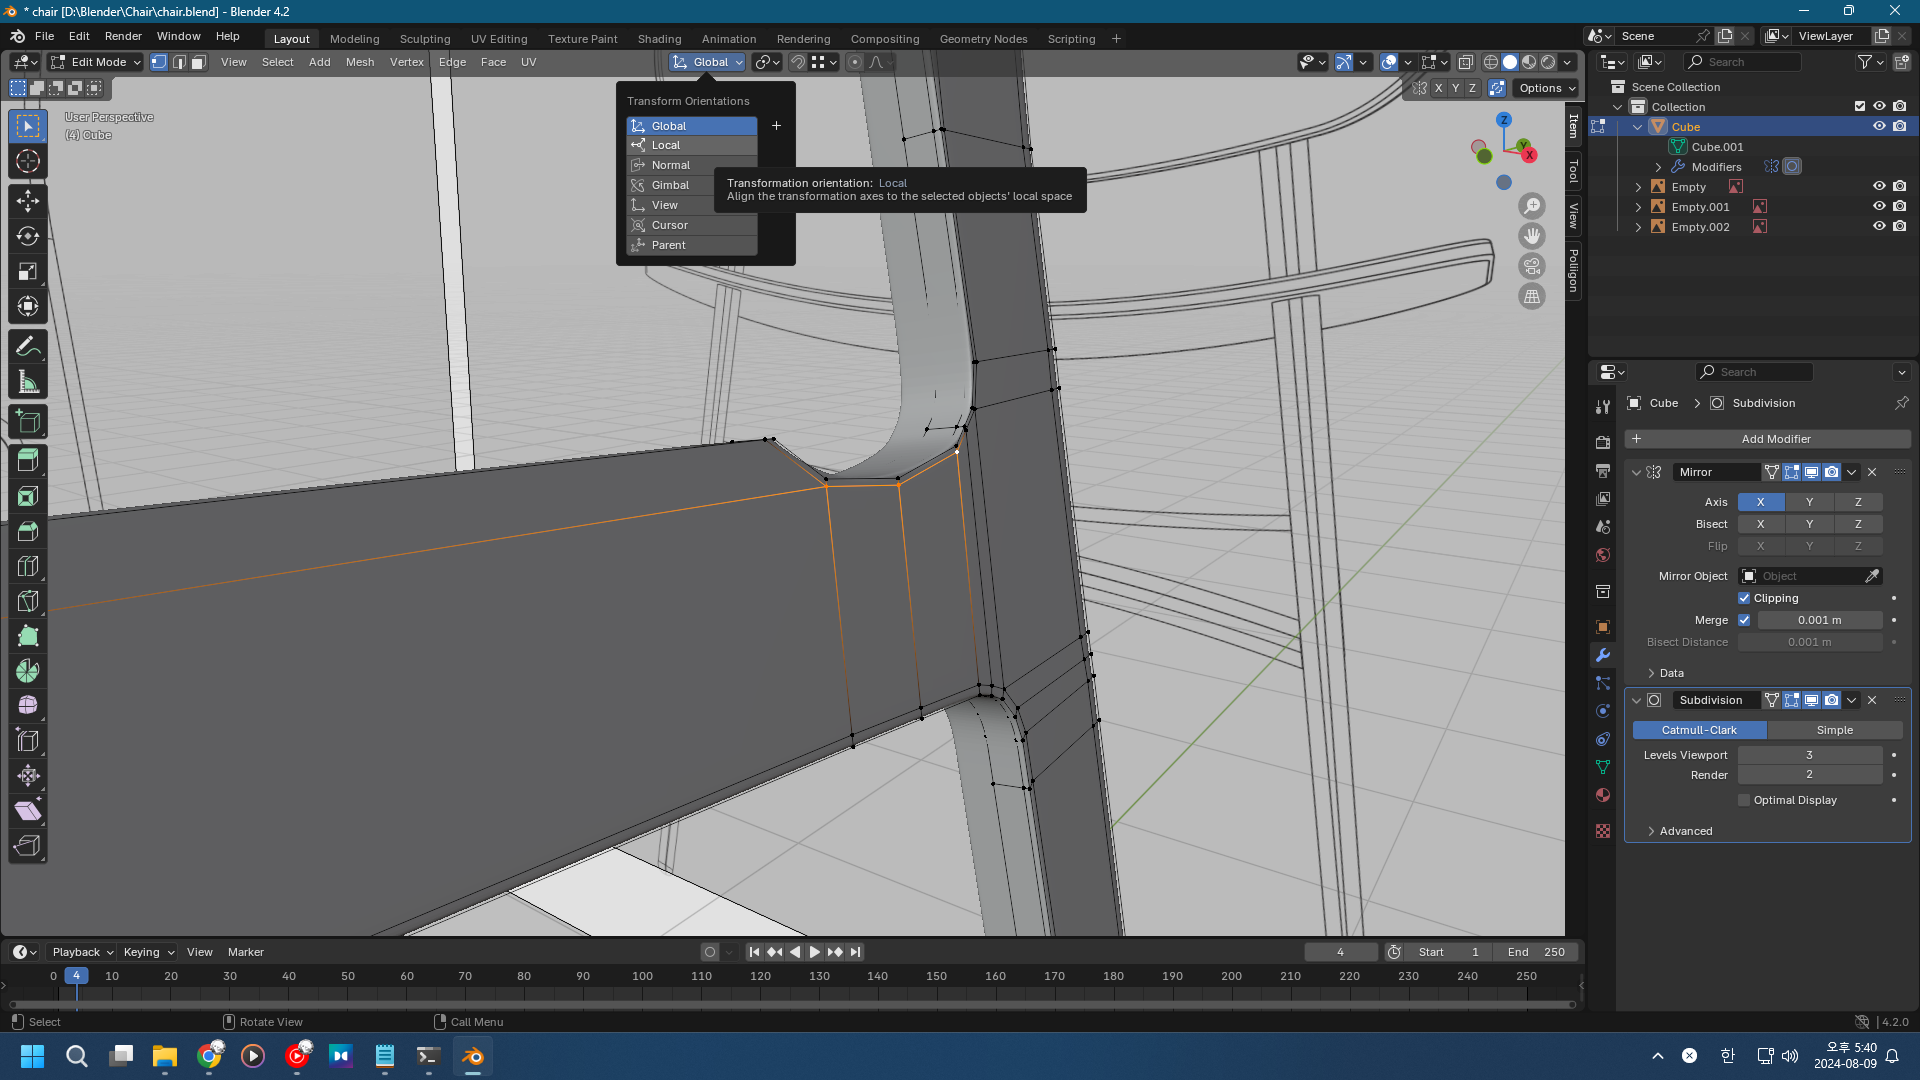The image size is (1920, 1080).
Task: Switch perspective/orthographic grid icon
Action: coord(1532,296)
